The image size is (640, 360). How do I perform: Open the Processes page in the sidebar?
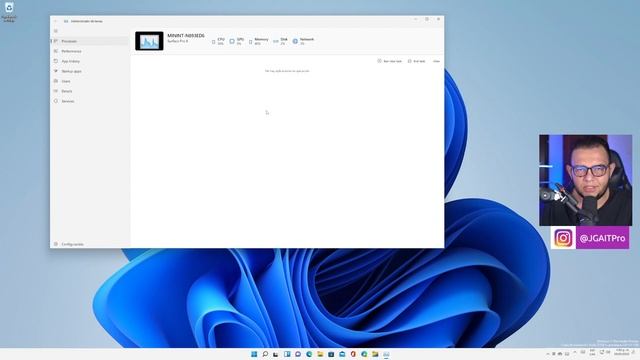(x=90, y=41)
